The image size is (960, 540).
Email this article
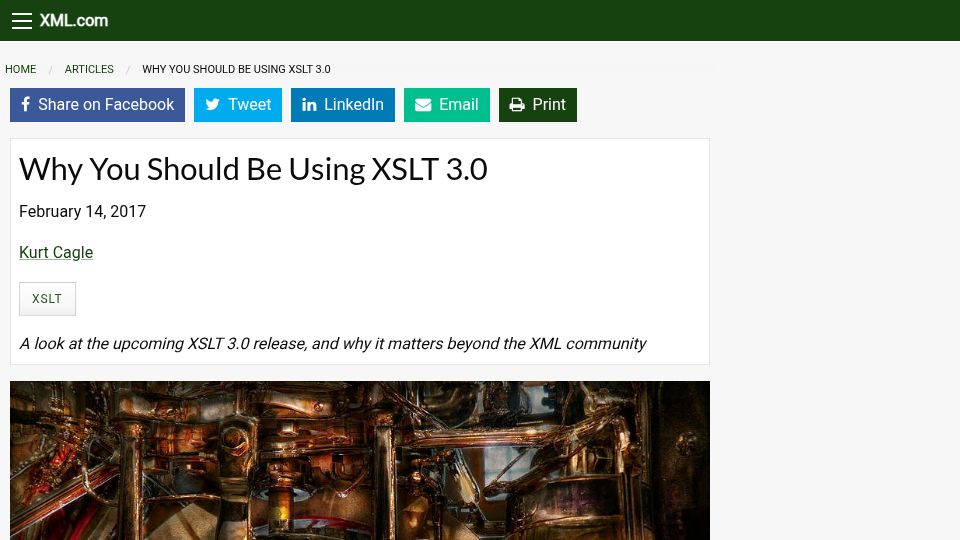point(447,105)
